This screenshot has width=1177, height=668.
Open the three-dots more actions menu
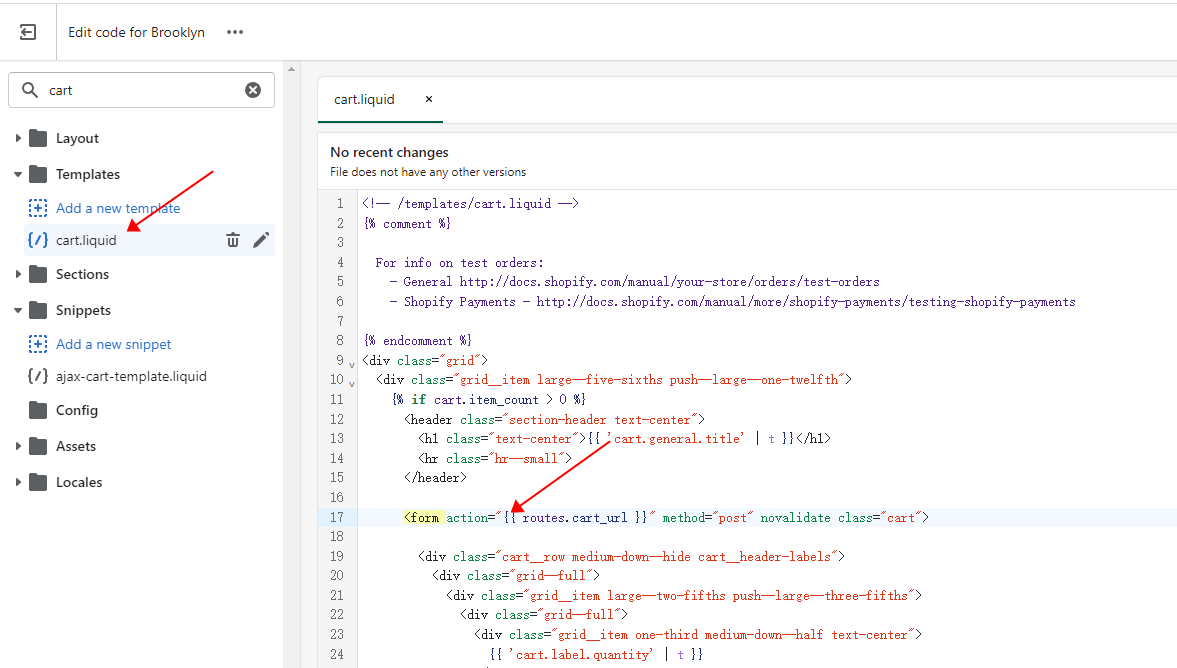tap(235, 32)
